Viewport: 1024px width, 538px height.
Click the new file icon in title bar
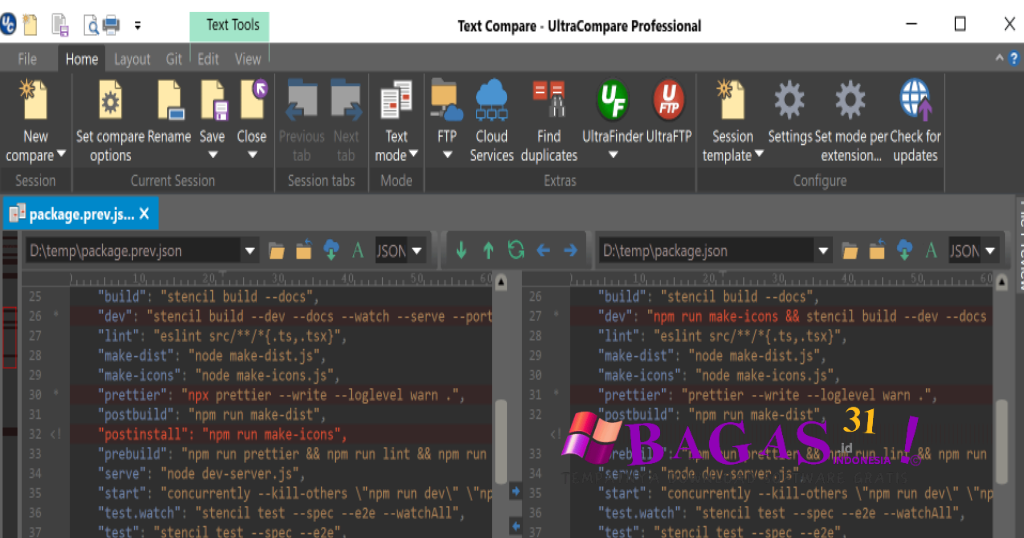(x=30, y=25)
